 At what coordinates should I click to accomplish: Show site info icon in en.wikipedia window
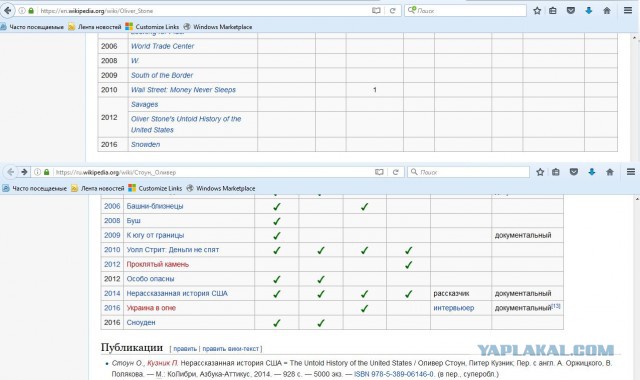pyautogui.click(x=22, y=11)
